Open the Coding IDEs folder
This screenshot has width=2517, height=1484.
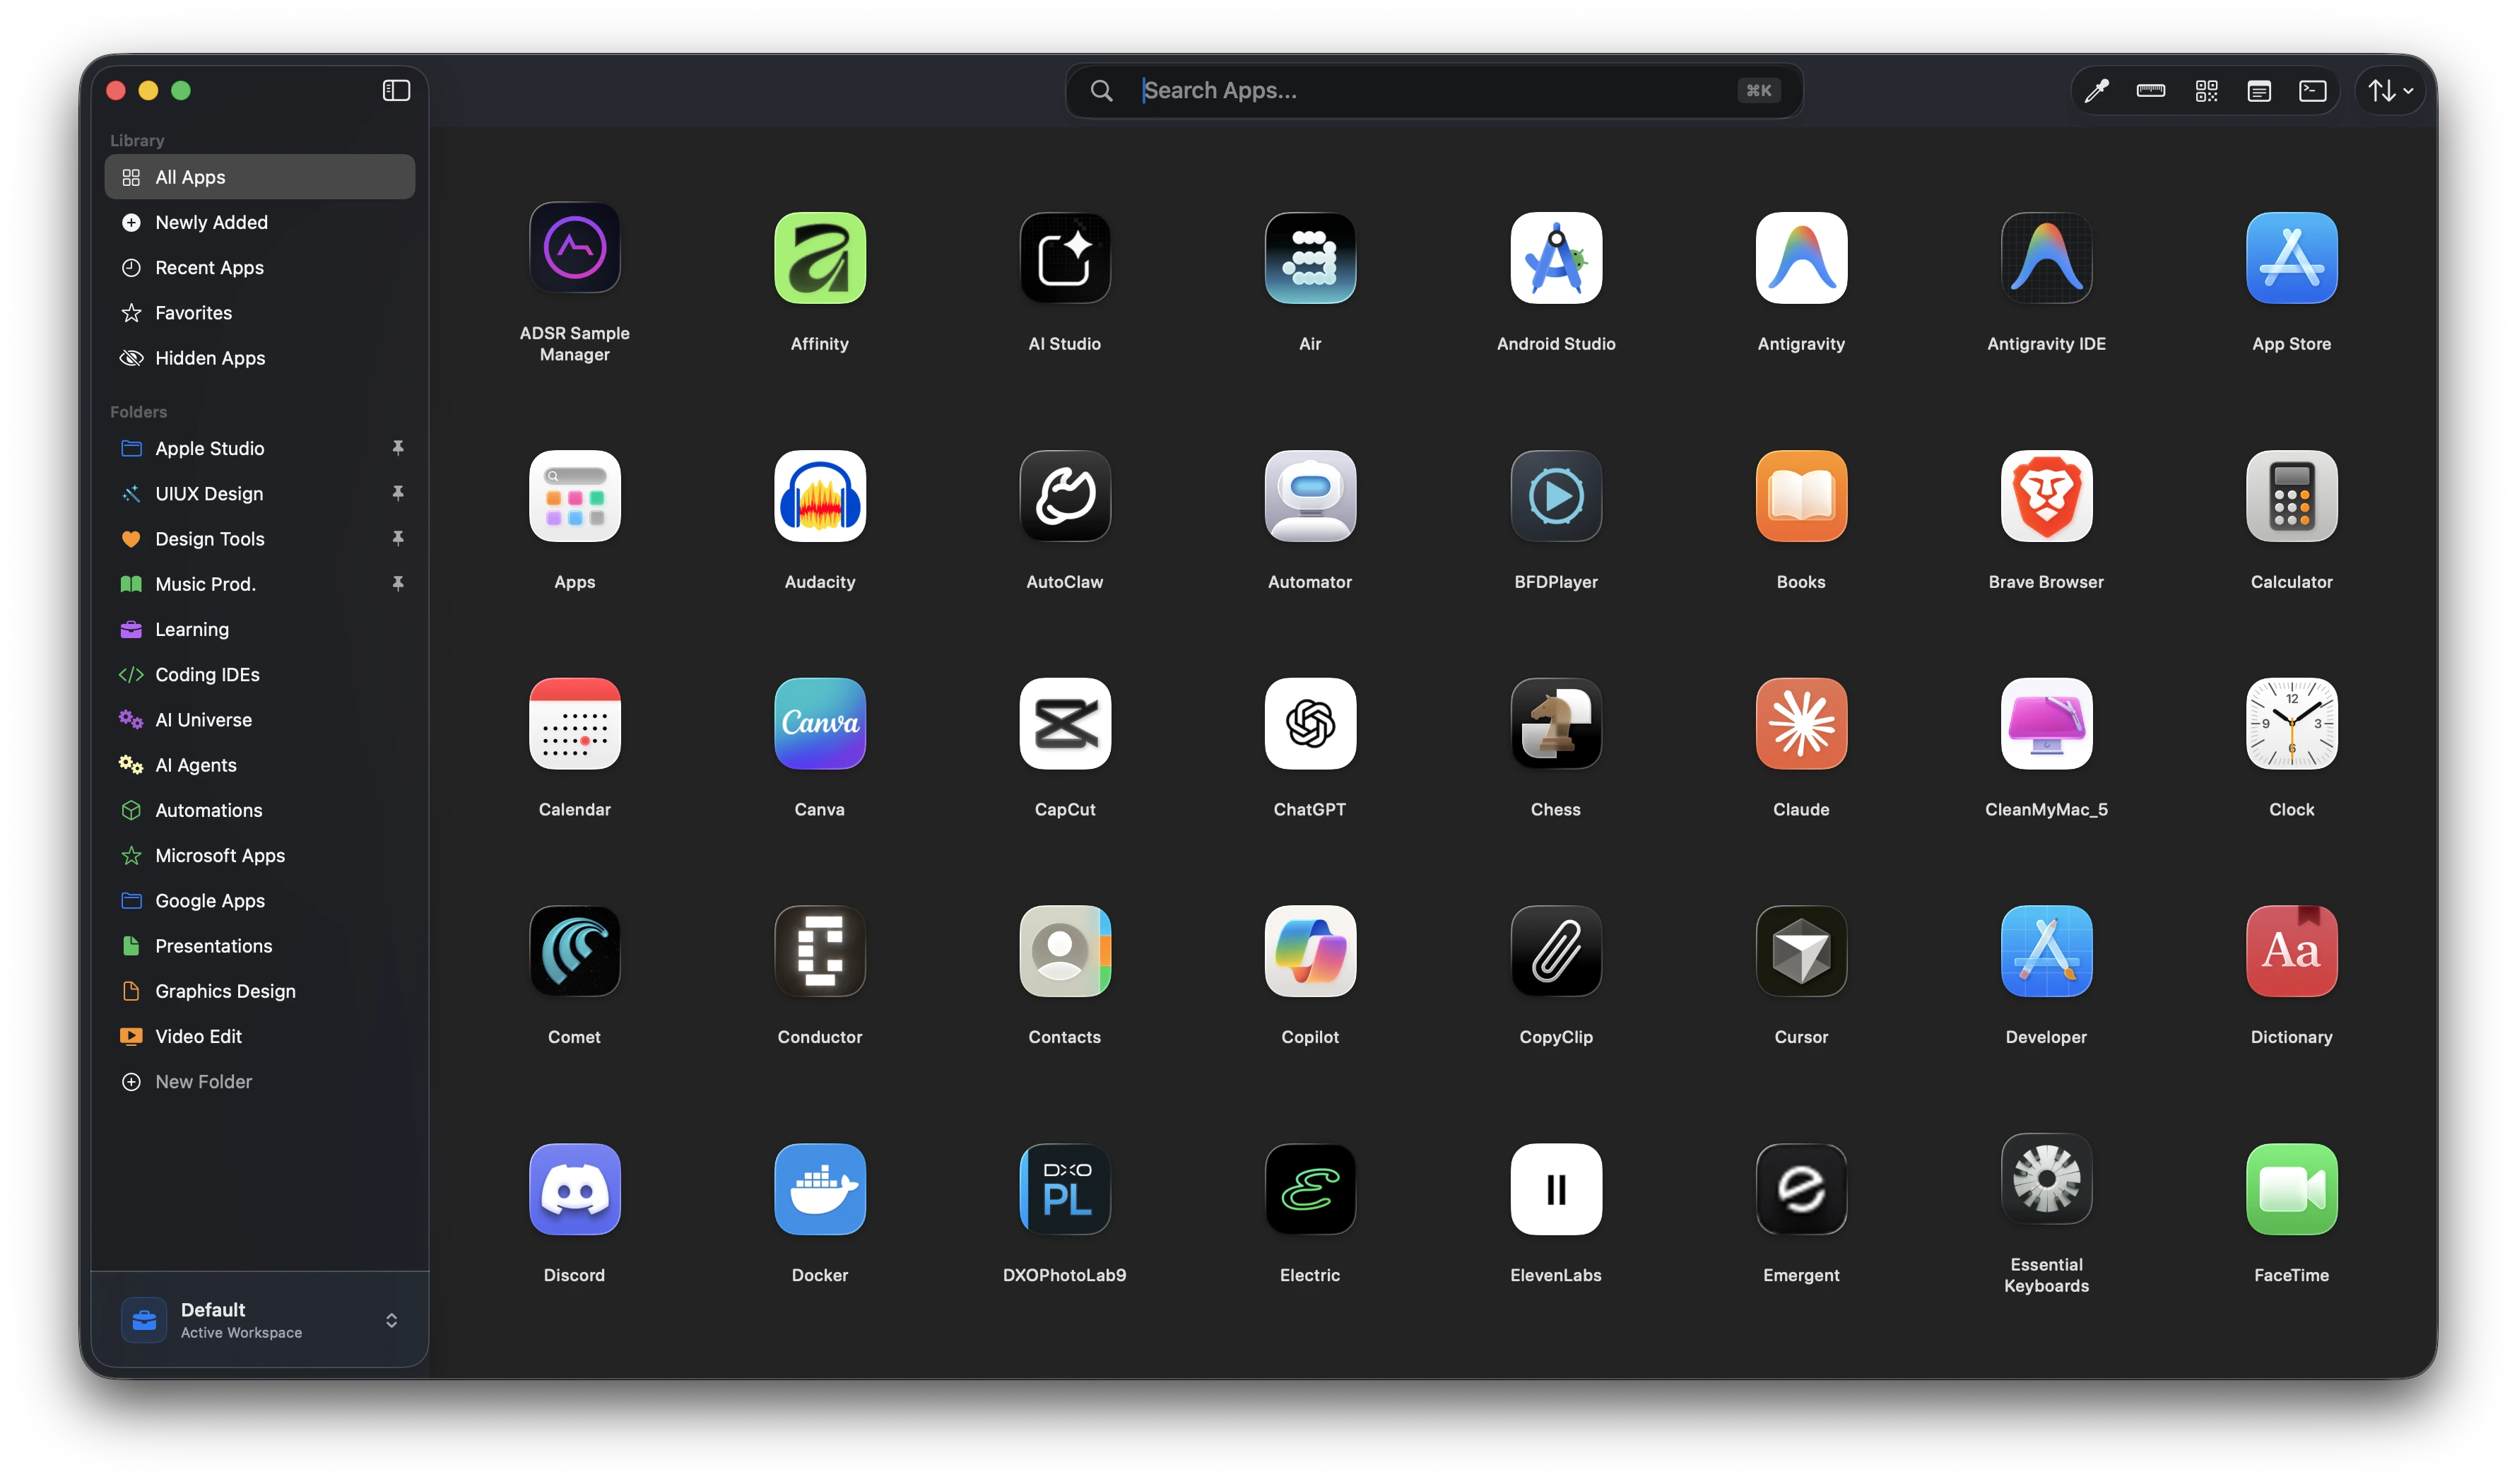click(x=260, y=674)
